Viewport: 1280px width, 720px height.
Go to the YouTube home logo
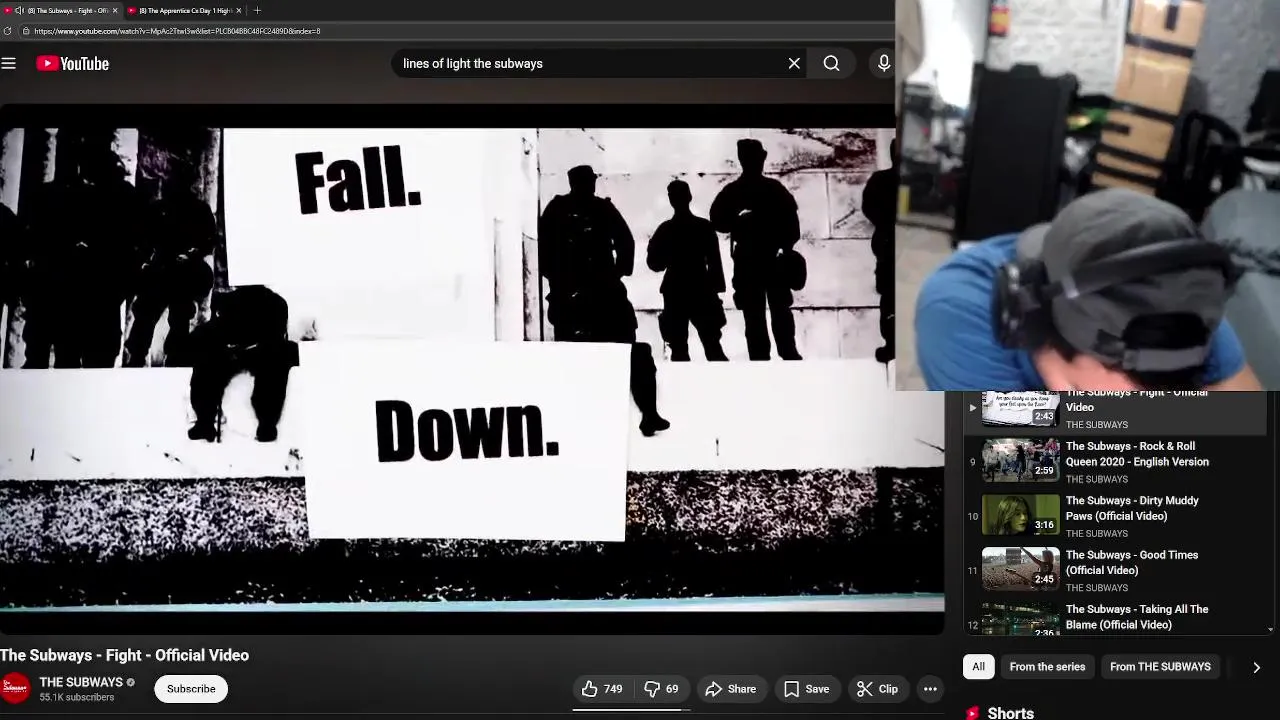73,63
